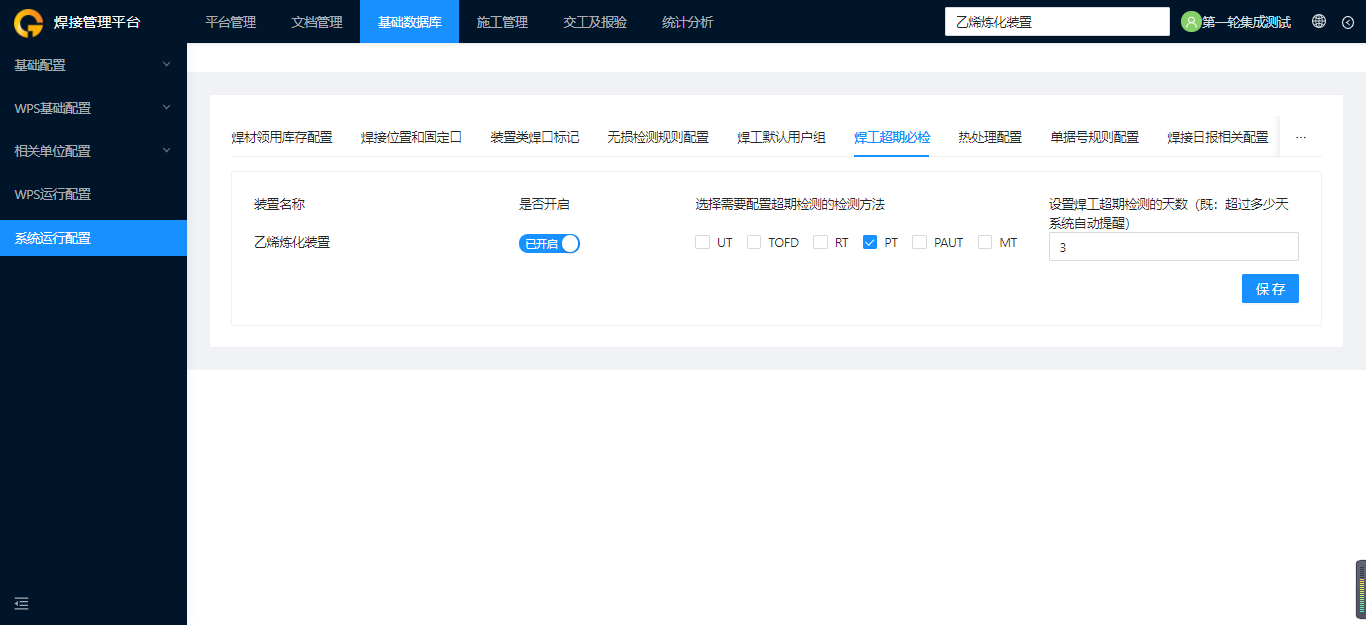1366x625 pixels.
Task: Expand the WPS基础配置 sidebar group
Action: click(93, 108)
